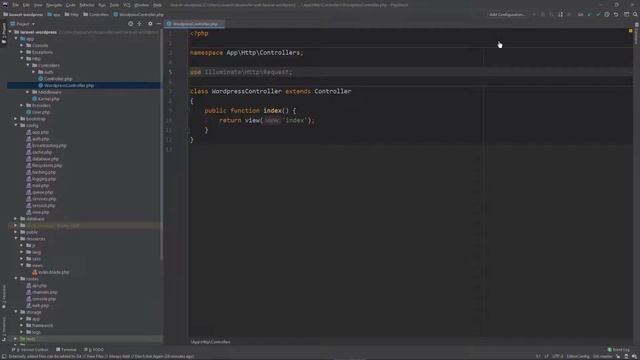Select filesystems.php in config folder
This screenshot has width=640, height=360.
click(44, 165)
